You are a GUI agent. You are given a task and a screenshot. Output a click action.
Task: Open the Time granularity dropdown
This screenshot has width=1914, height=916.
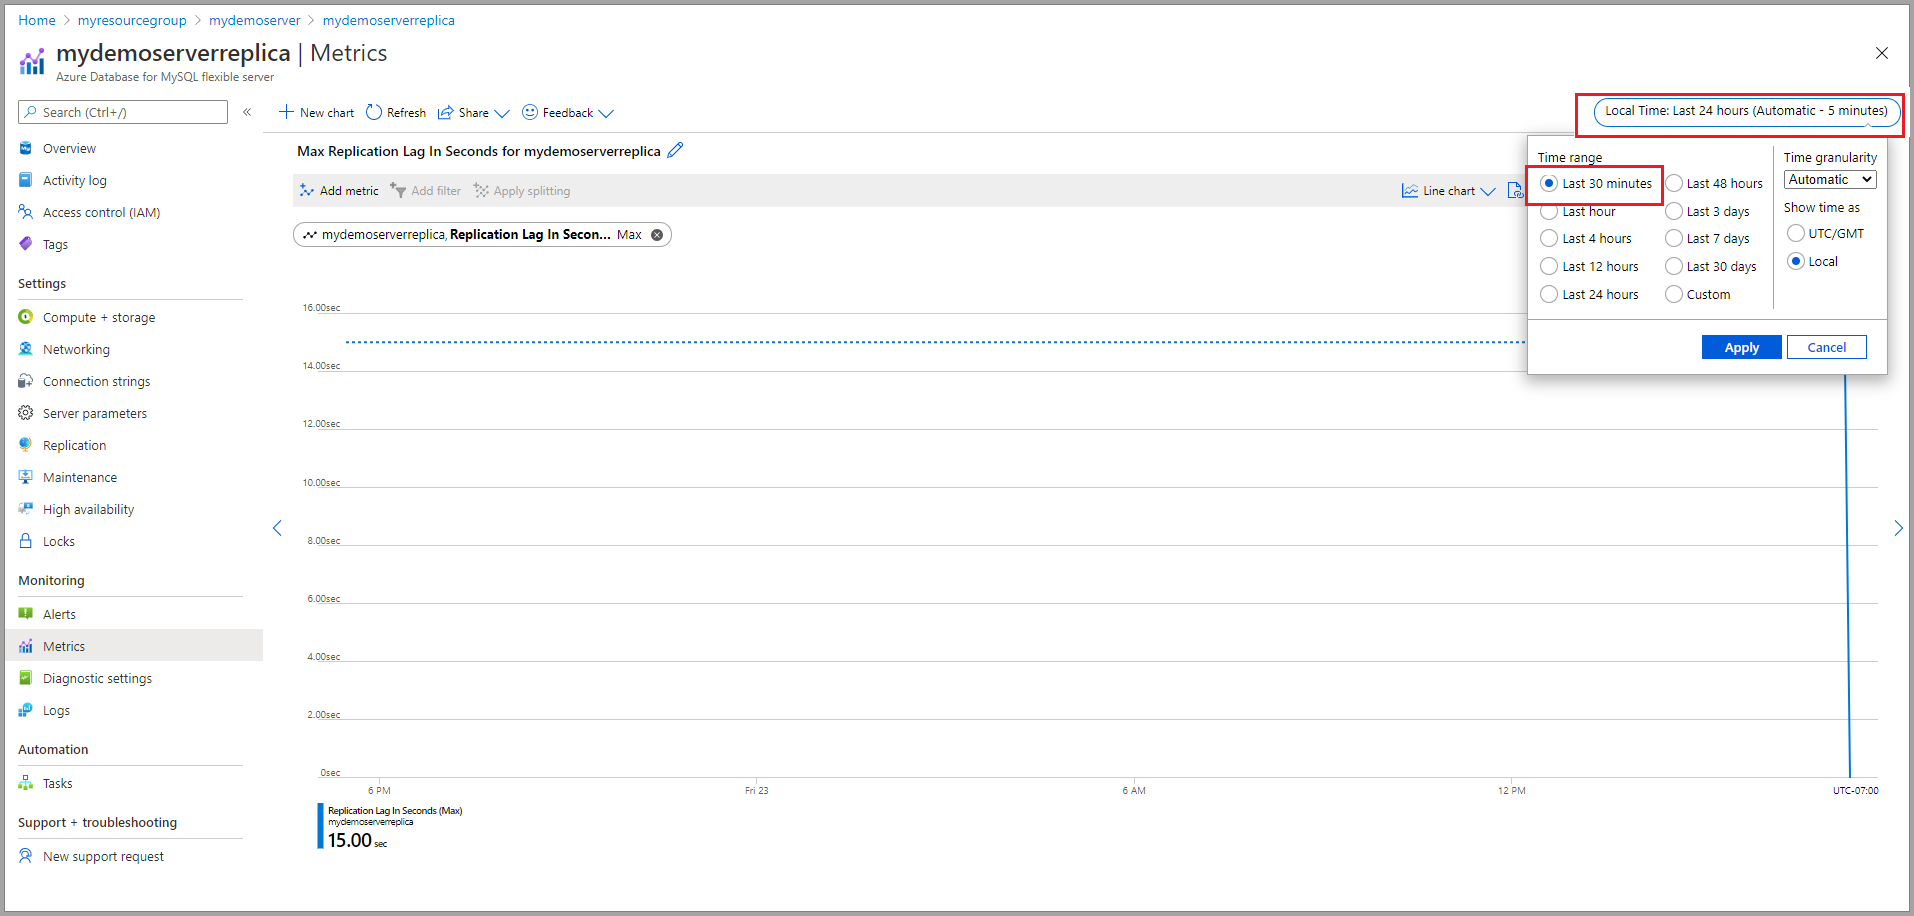1830,180
